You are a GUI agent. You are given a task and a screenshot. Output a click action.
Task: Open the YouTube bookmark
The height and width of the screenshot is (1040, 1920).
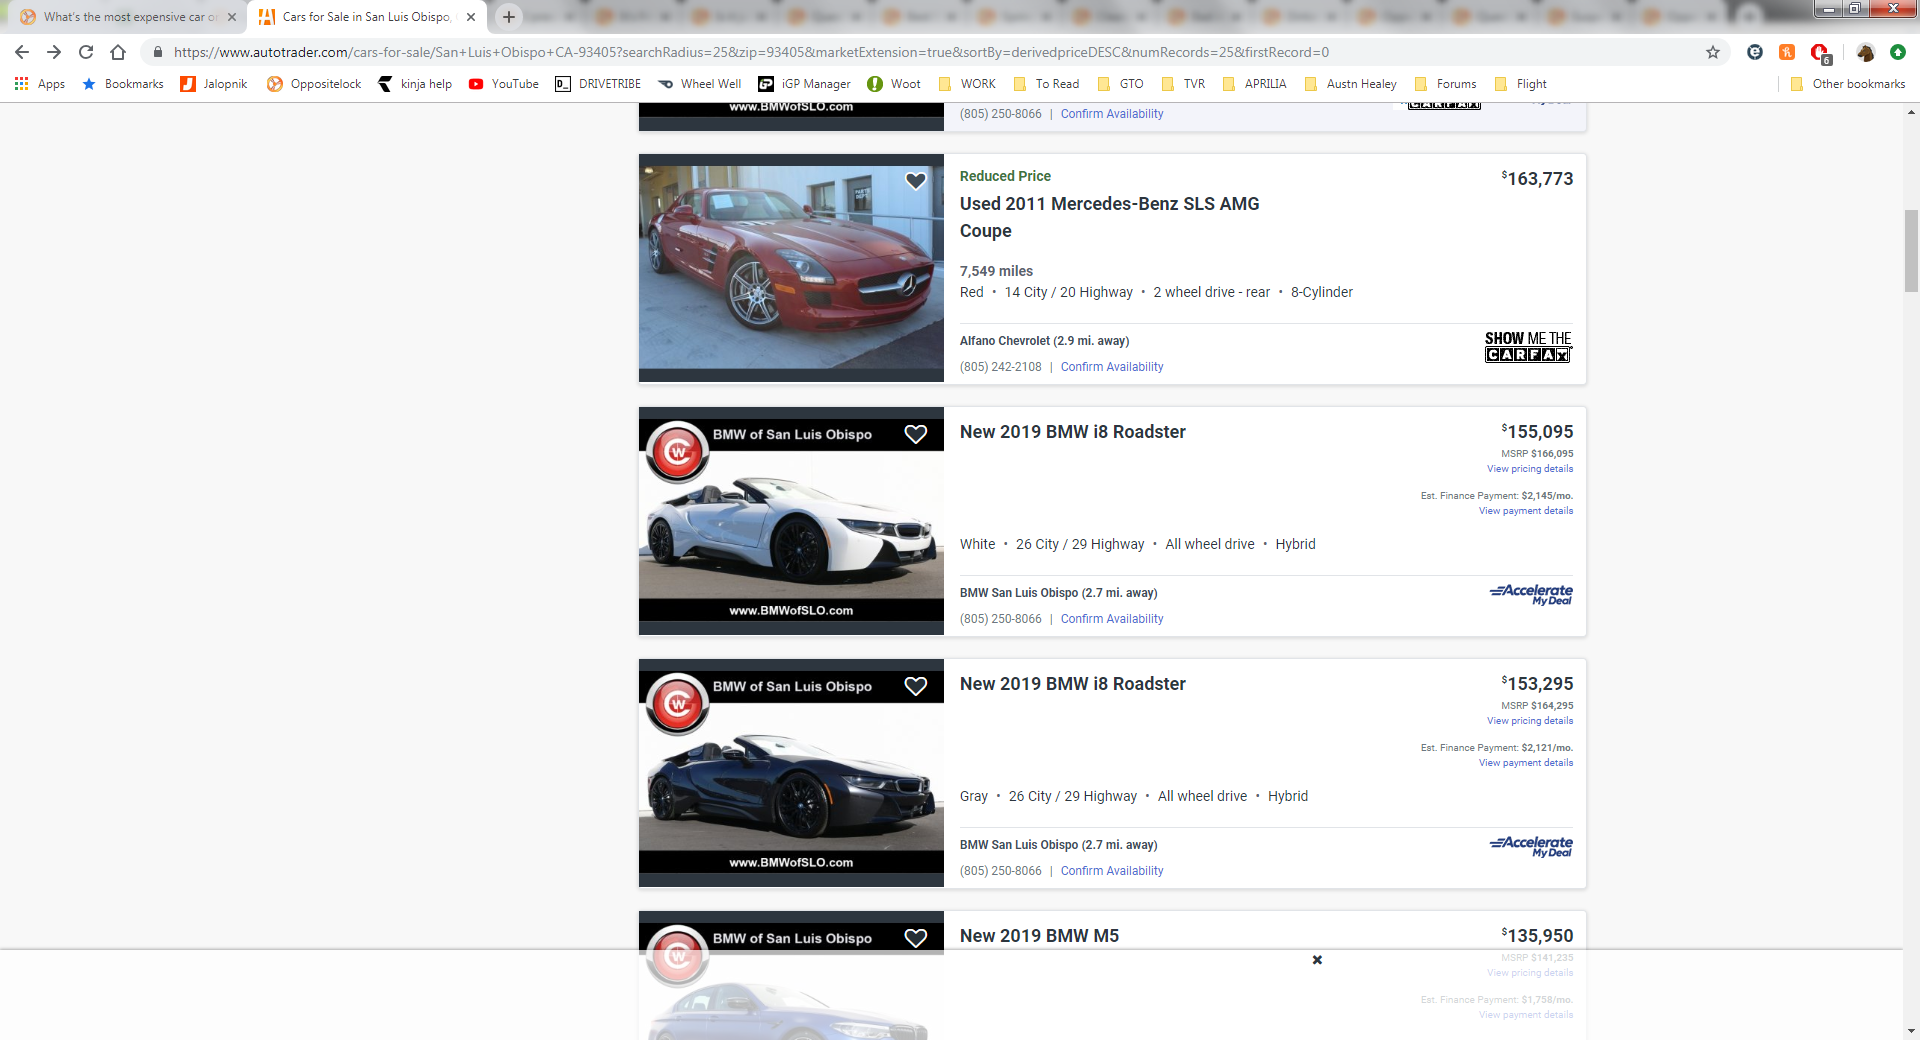[504, 84]
